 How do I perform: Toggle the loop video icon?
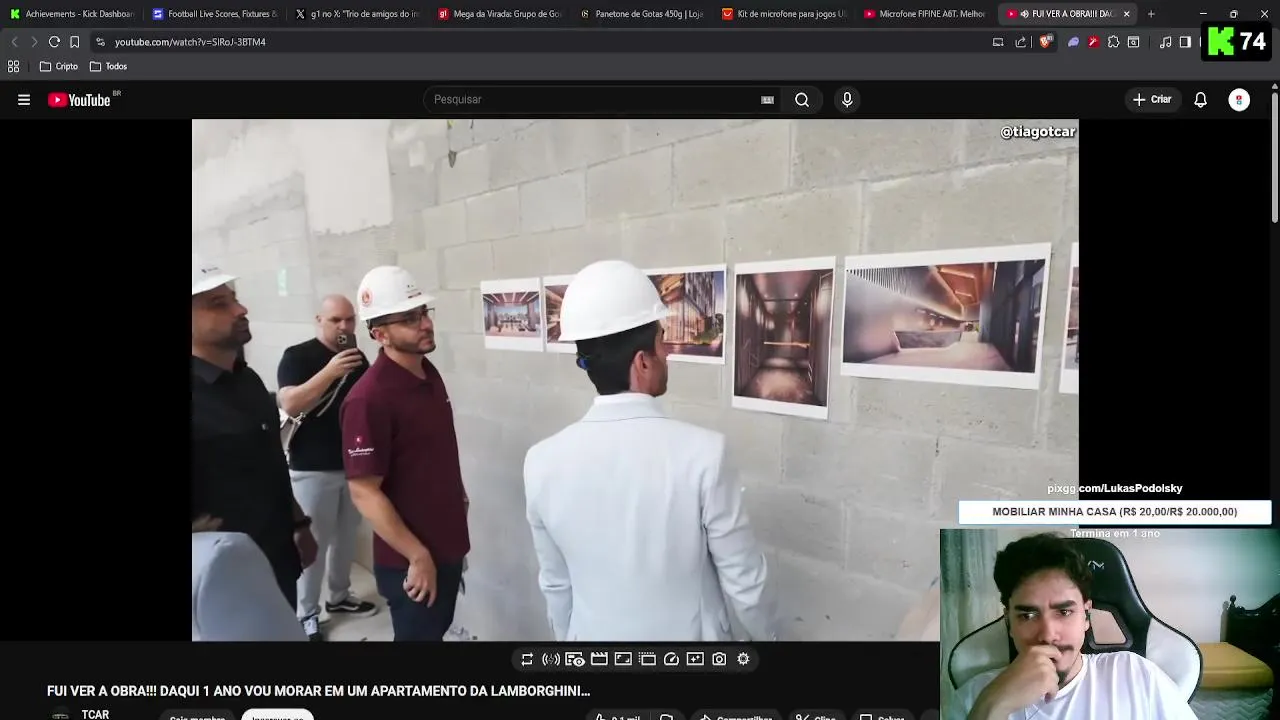click(x=527, y=659)
